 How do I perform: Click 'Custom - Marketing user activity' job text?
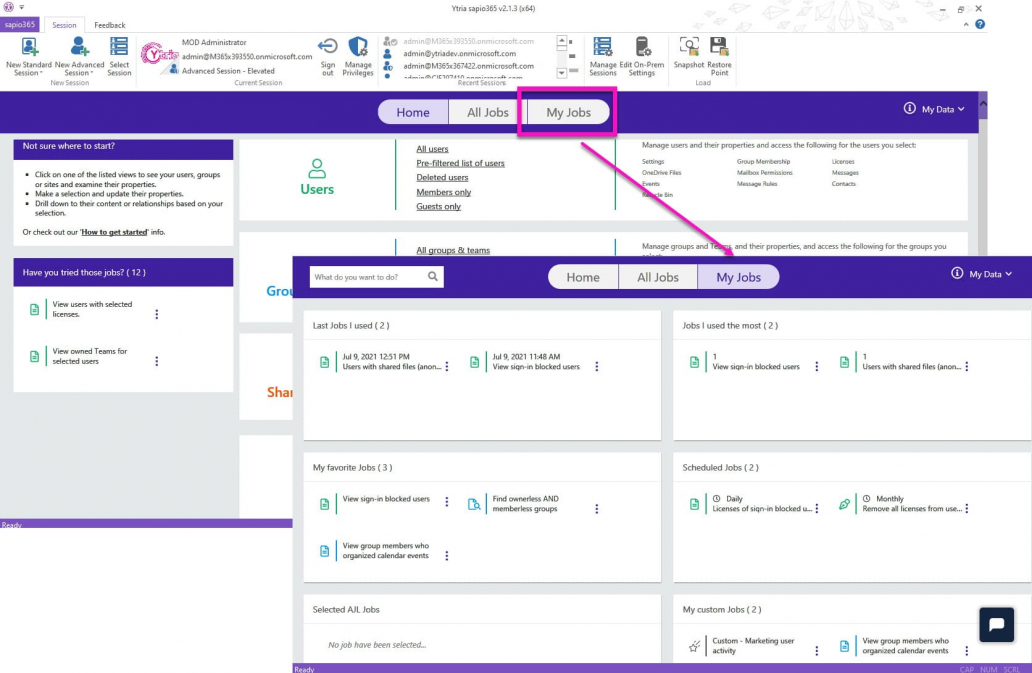pos(754,646)
